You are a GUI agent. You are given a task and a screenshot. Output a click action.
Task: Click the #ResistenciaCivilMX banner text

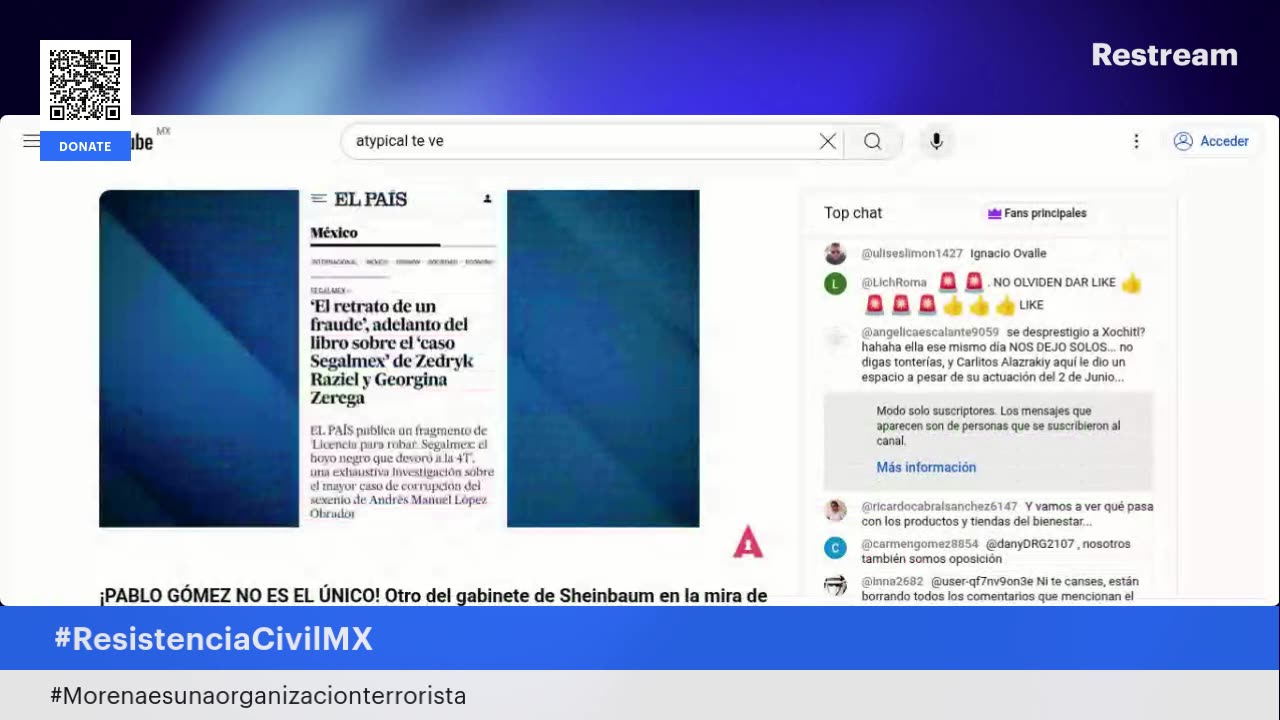pyautogui.click(x=214, y=639)
